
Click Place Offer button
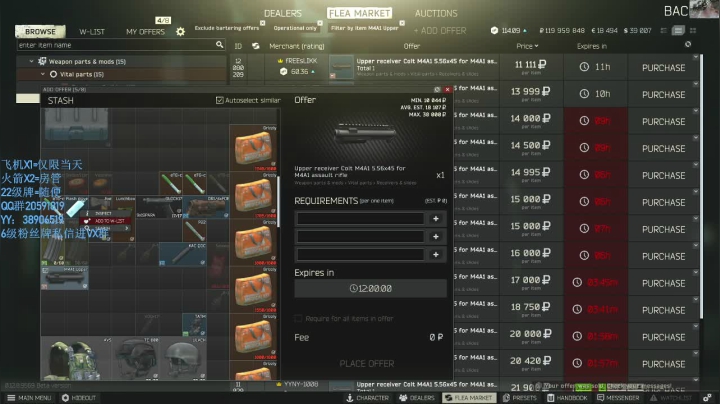366,364
